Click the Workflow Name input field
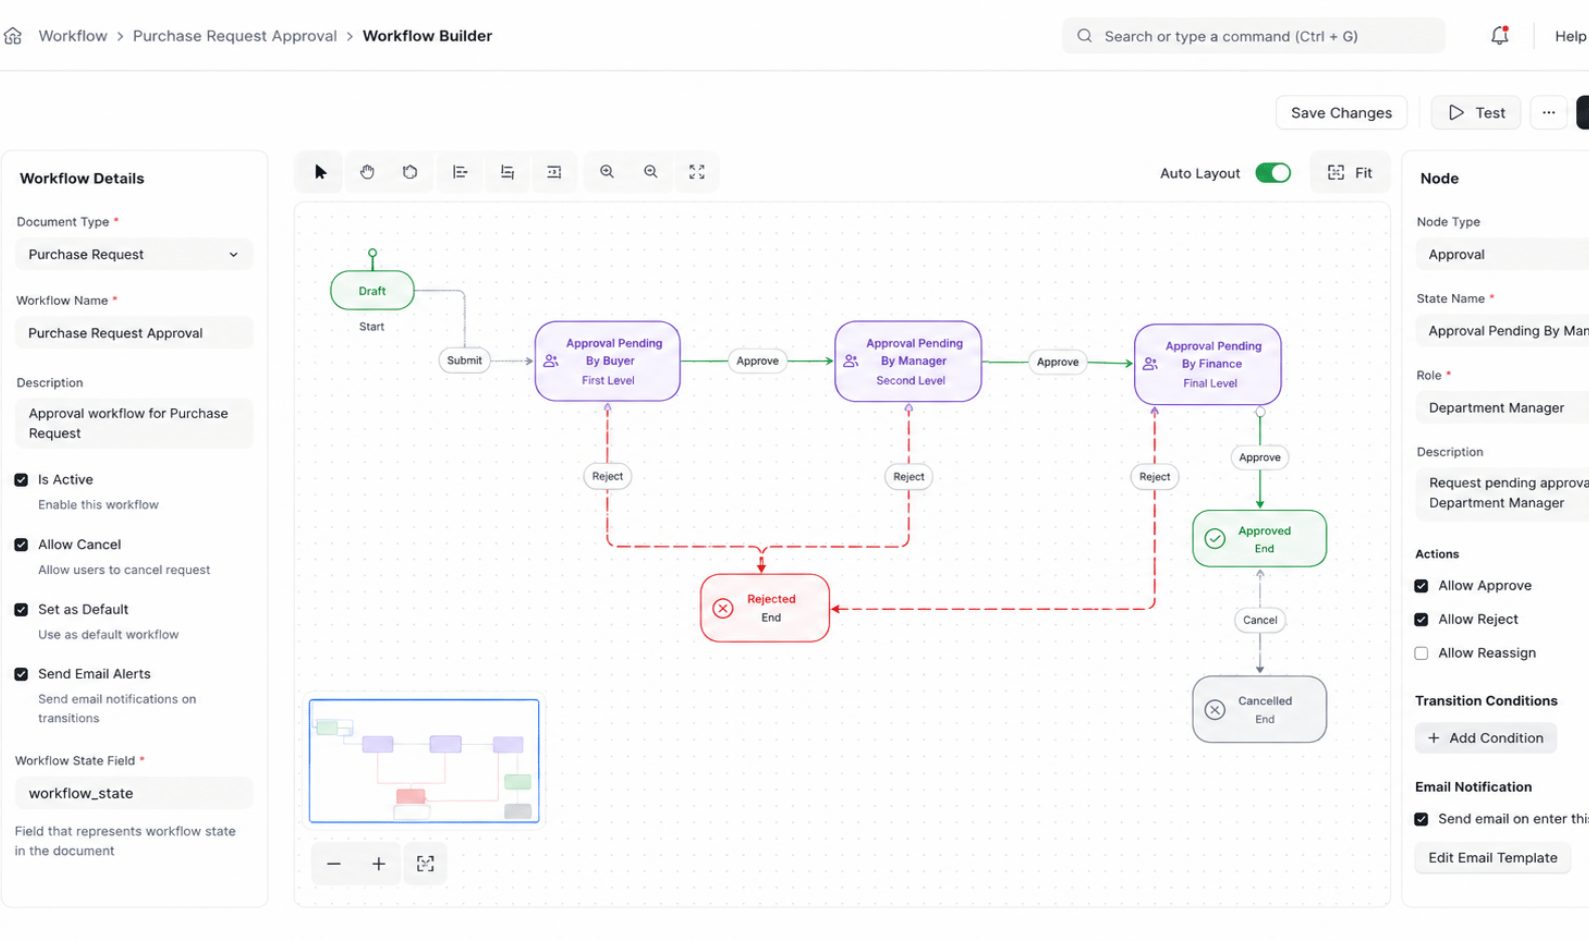Viewport: 1589px width, 941px height. (134, 333)
